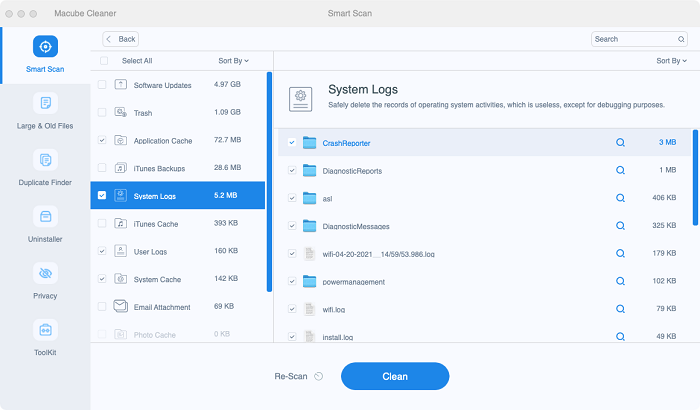Uncheck the powermanagement checkbox
Screen dimensions: 700x410
tap(292, 281)
